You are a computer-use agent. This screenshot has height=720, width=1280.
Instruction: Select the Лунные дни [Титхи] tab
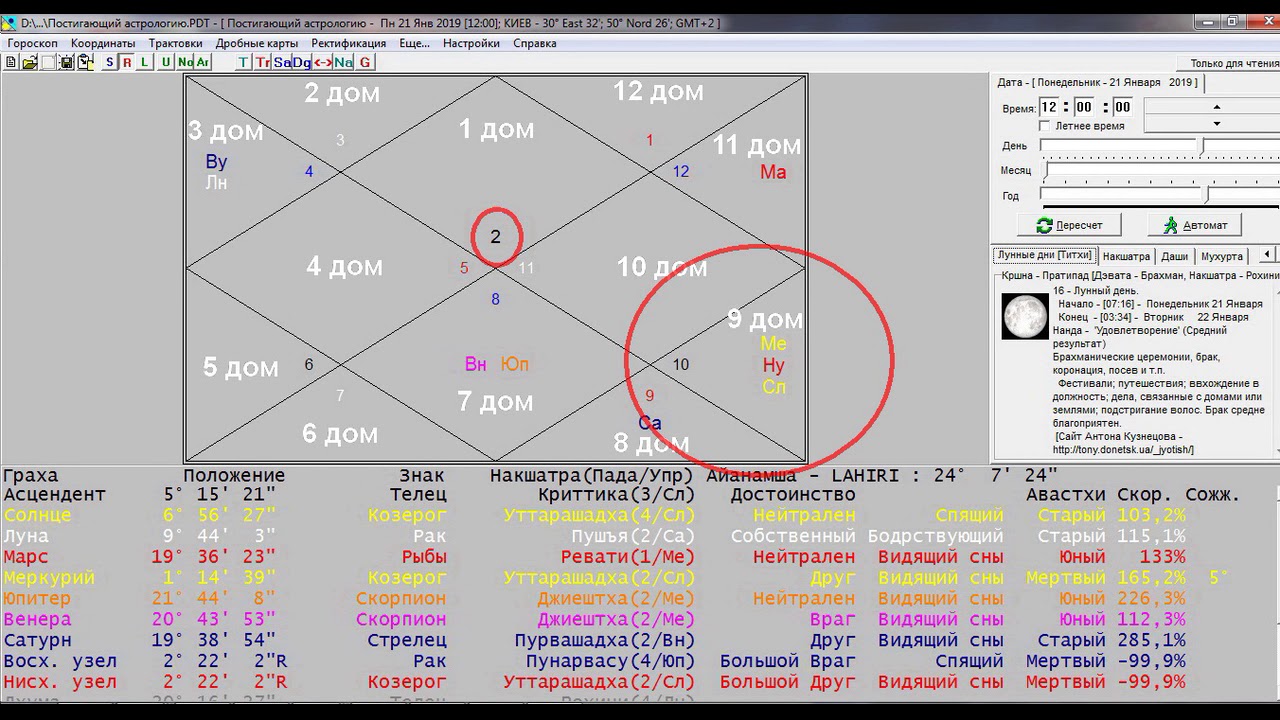pyautogui.click(x=1045, y=255)
